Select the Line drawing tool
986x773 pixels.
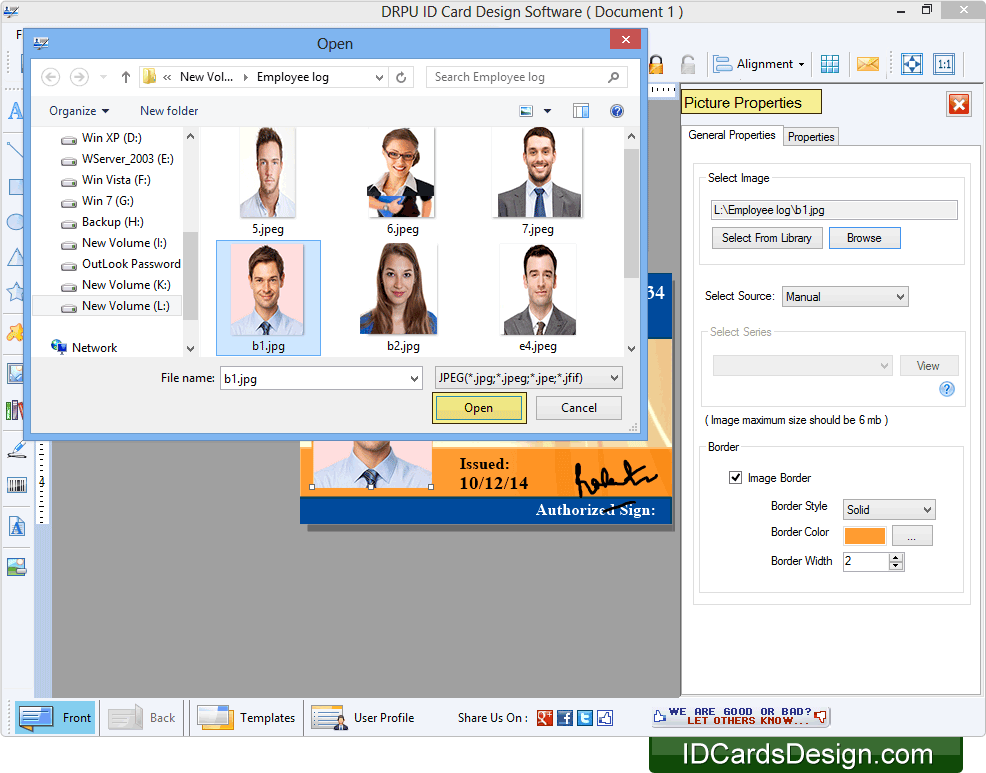pos(15,150)
